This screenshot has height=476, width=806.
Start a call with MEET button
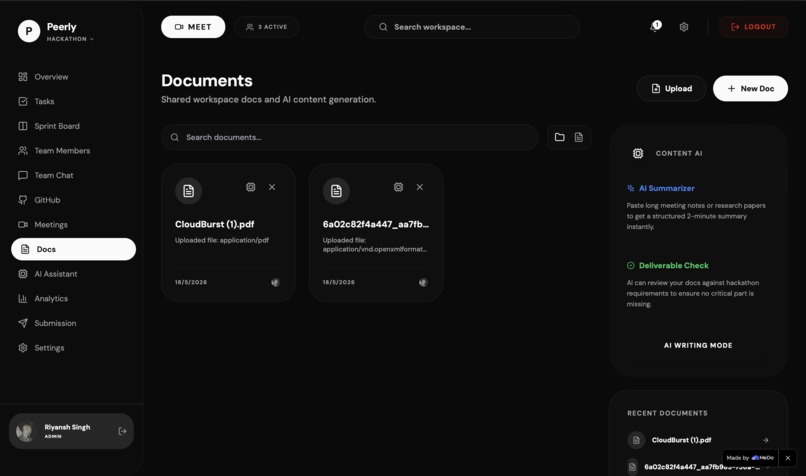point(193,27)
